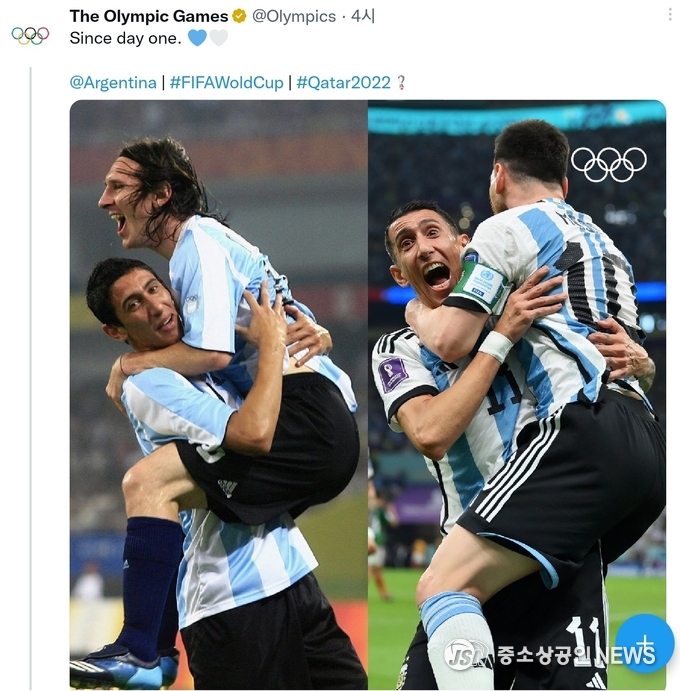680x691 pixels.
Task: Open the @Olympics handle
Action: pos(294,17)
